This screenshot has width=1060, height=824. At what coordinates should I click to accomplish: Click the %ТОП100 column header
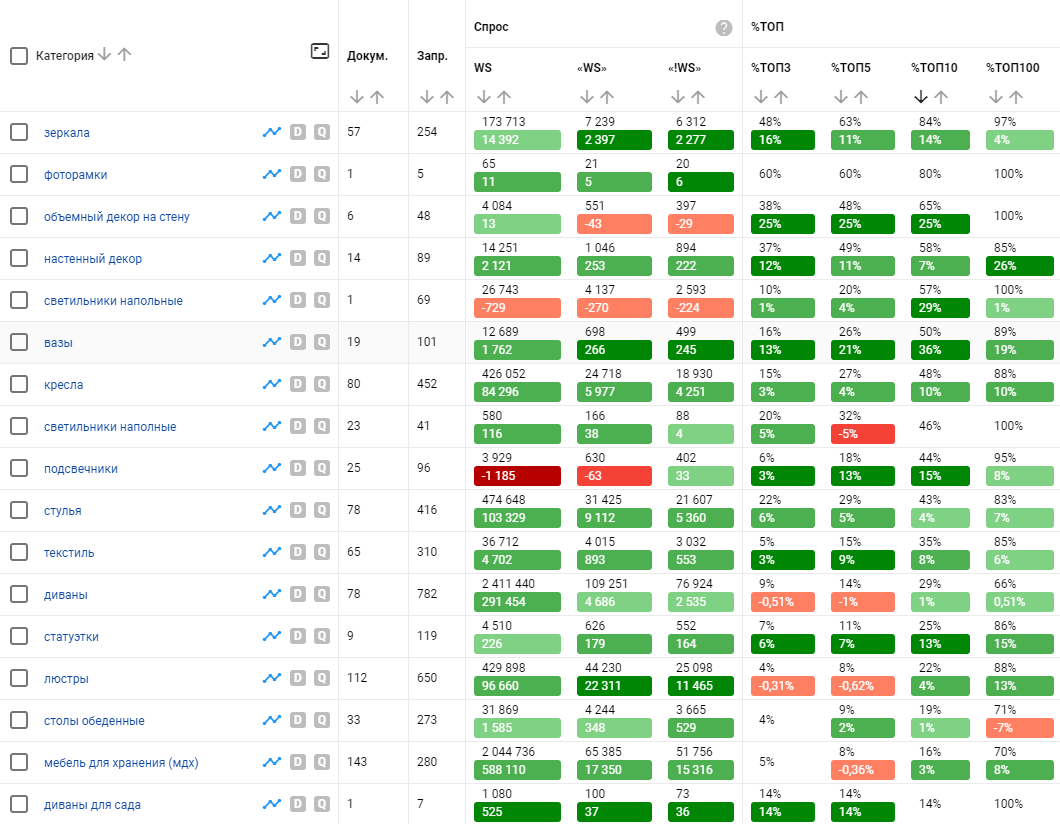click(1012, 68)
